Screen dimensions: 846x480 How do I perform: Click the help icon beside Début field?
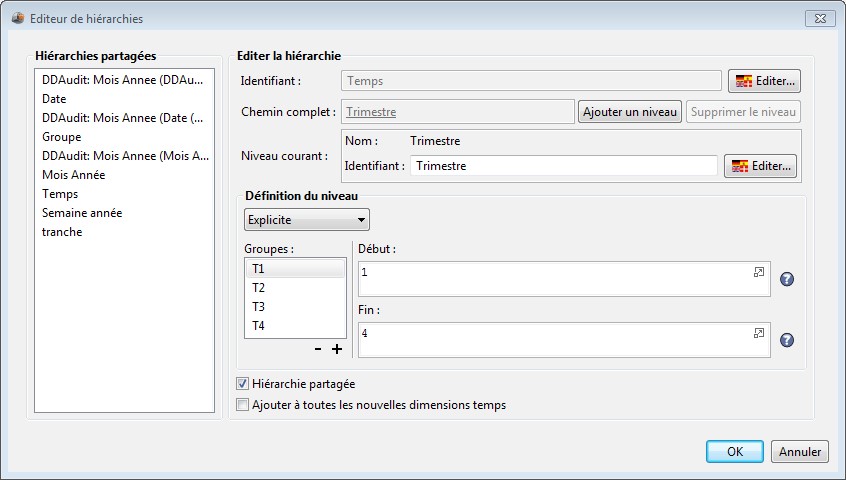tap(787, 279)
